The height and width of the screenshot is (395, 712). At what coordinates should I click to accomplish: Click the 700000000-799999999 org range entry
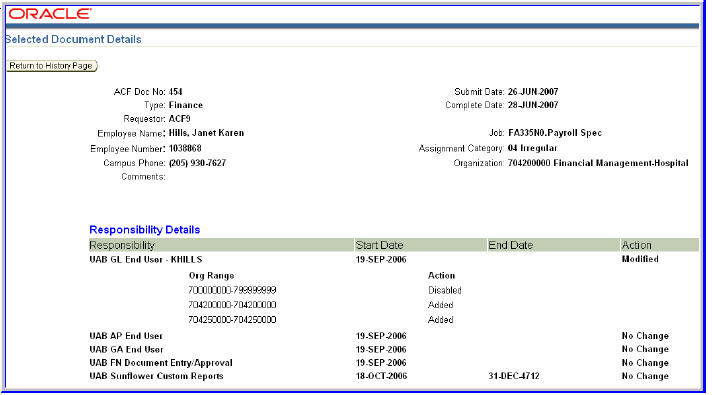click(x=232, y=290)
